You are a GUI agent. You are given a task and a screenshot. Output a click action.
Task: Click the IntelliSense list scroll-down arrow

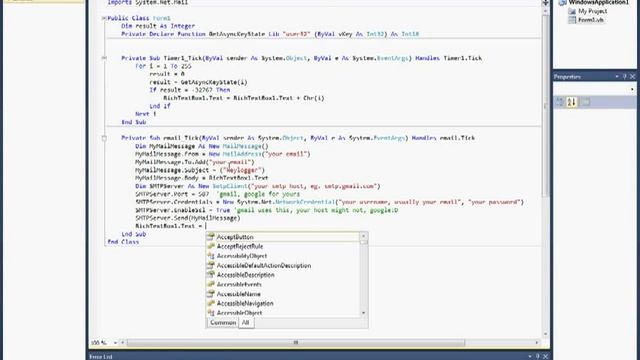pos(363,313)
